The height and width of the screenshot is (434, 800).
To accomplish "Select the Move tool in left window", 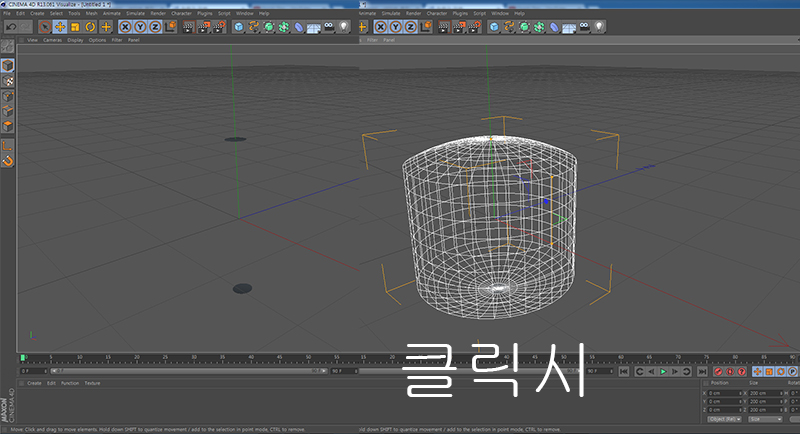I will (60, 27).
